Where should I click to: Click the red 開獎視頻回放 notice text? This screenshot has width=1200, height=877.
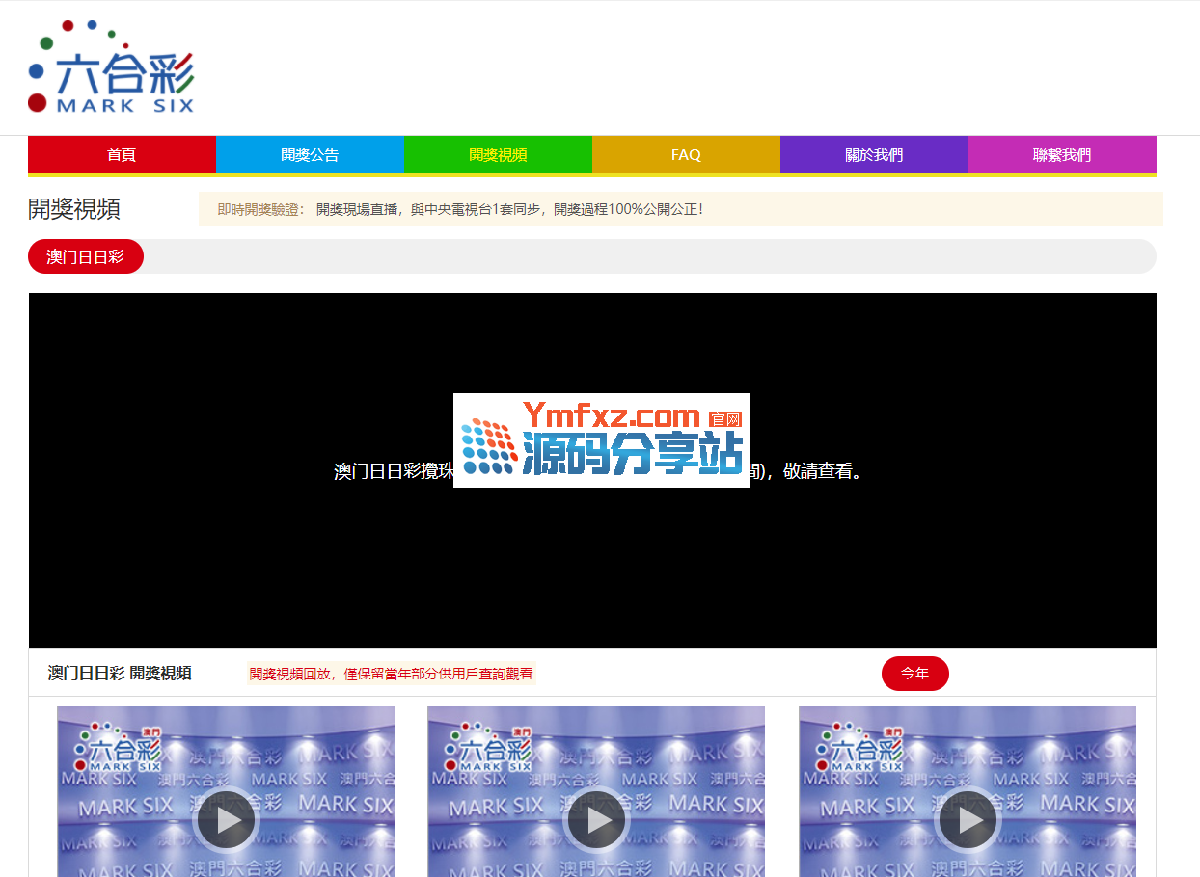(x=391, y=674)
